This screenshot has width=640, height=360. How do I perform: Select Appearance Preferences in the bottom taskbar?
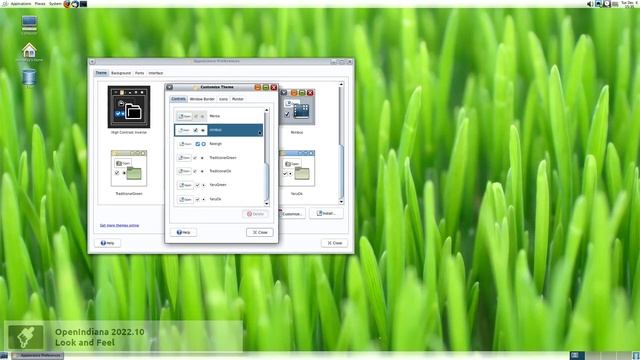38,356
